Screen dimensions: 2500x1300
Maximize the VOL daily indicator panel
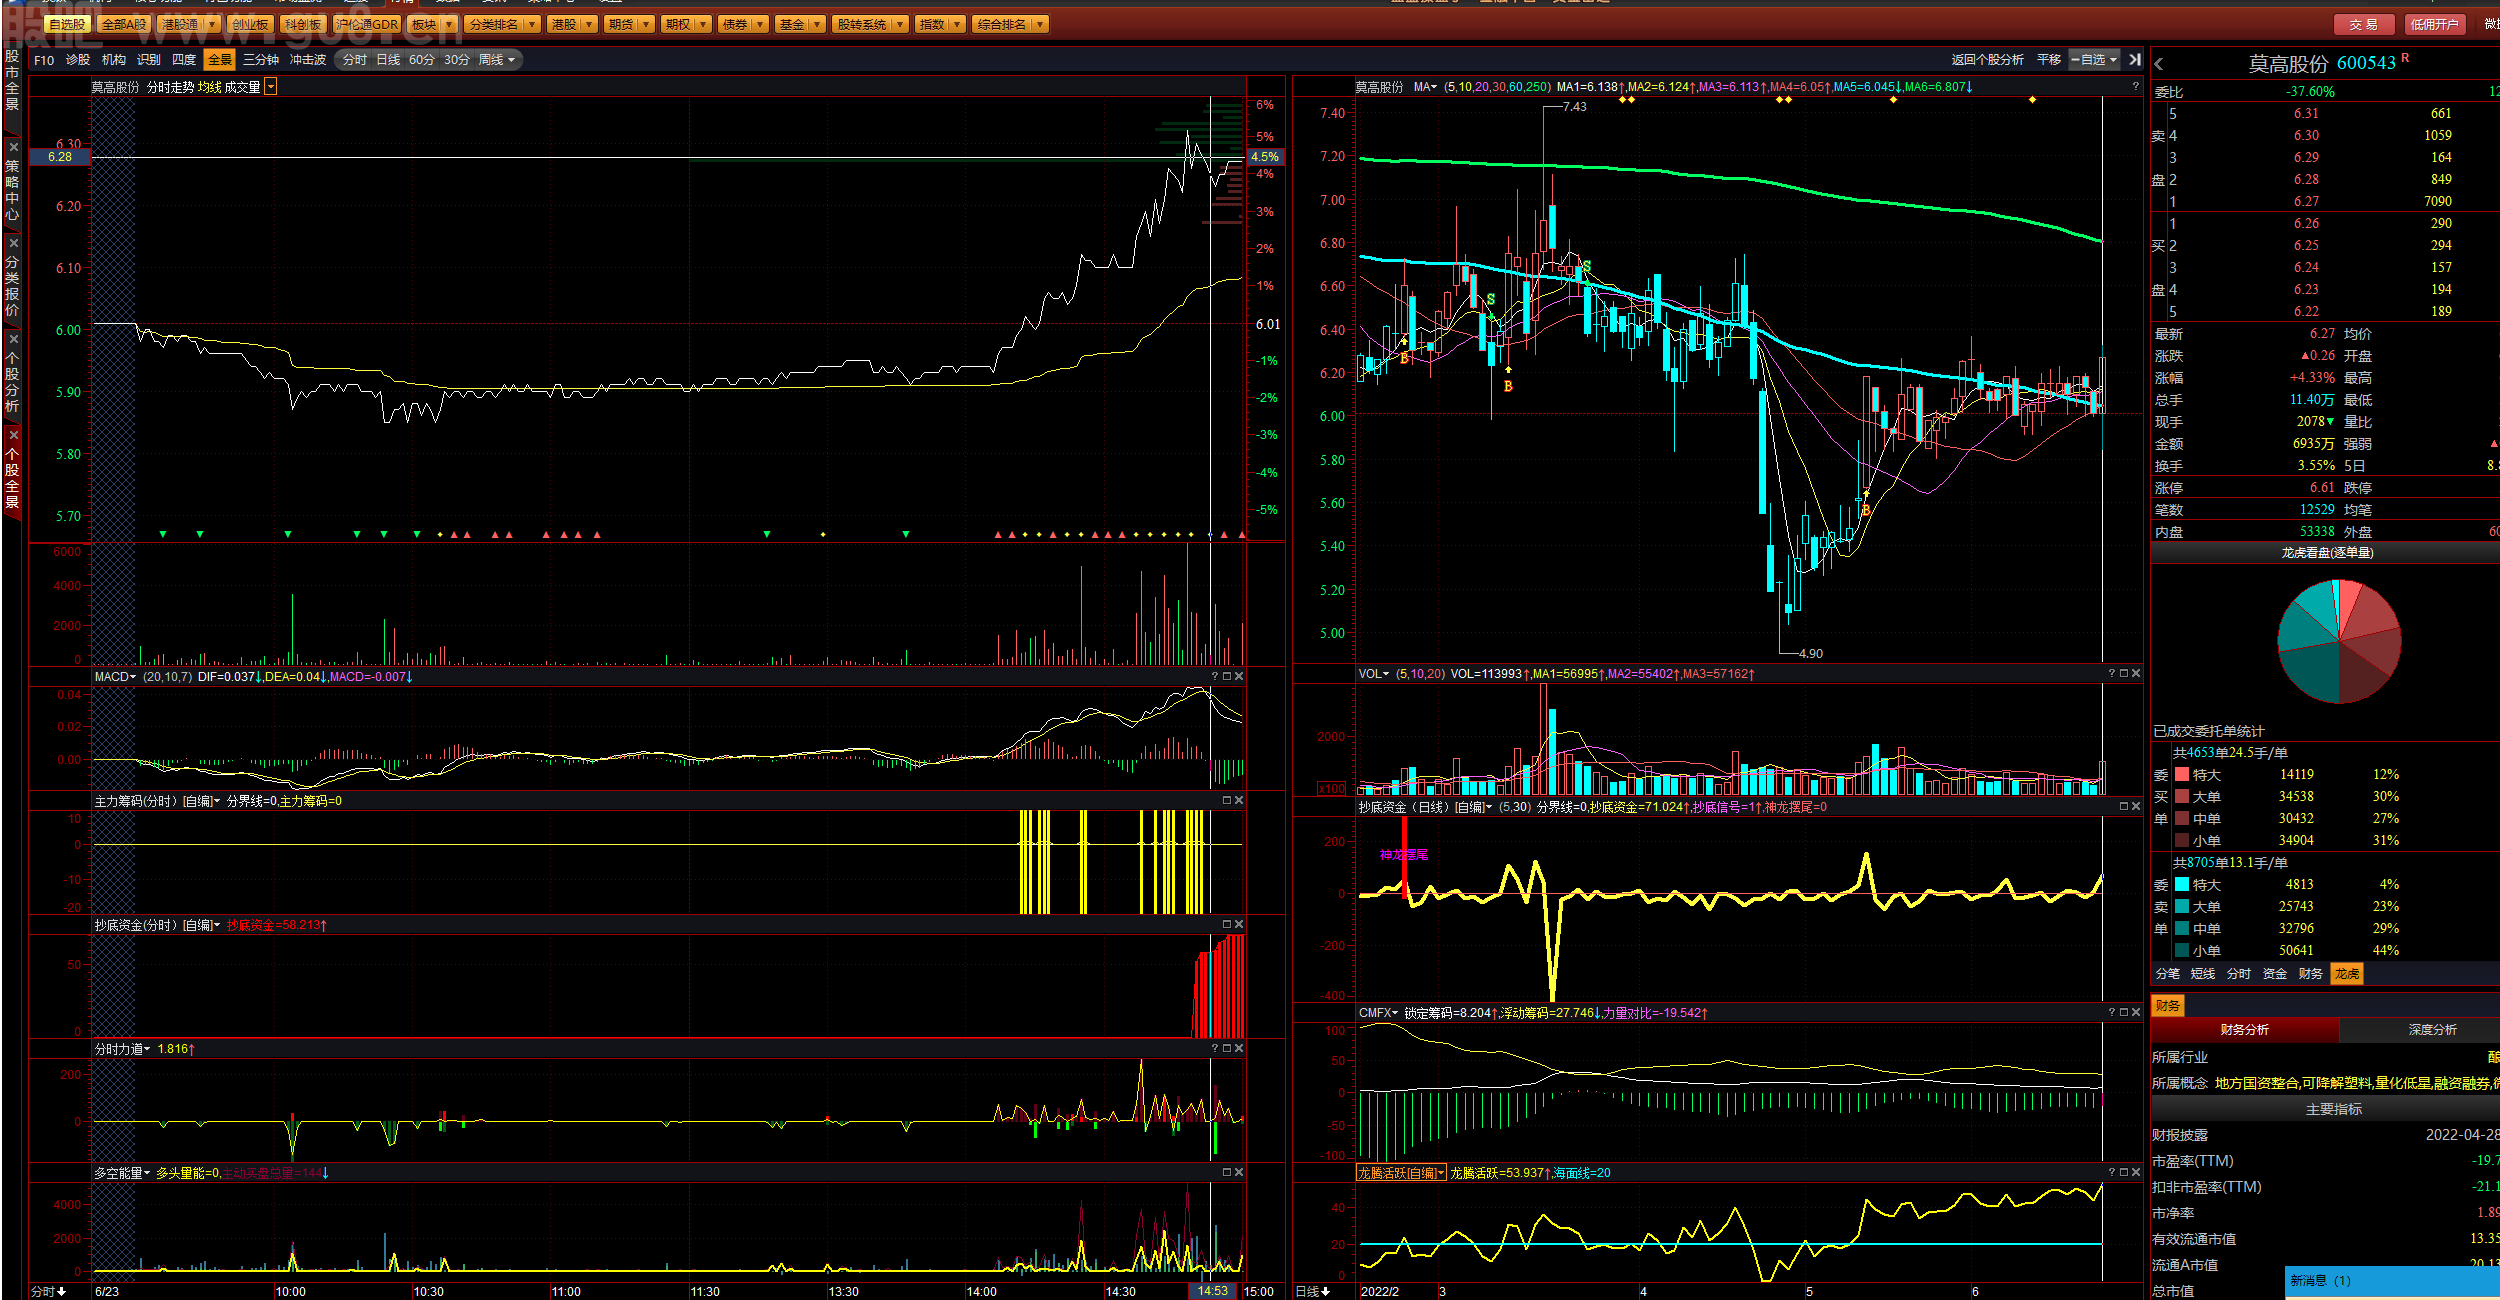[x=2124, y=674]
